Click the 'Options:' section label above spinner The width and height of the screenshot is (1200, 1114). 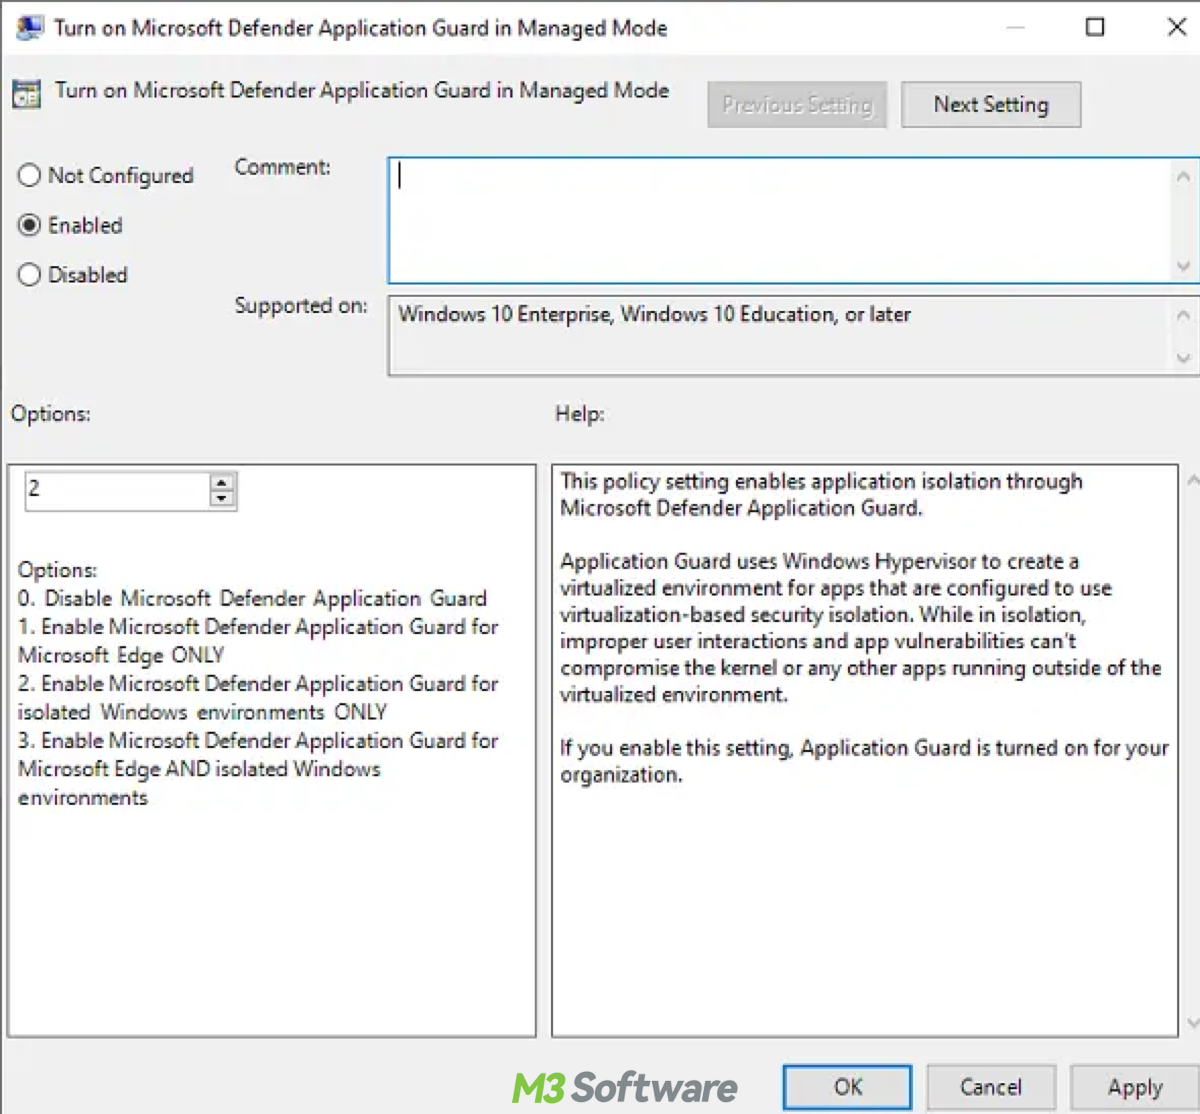(51, 414)
